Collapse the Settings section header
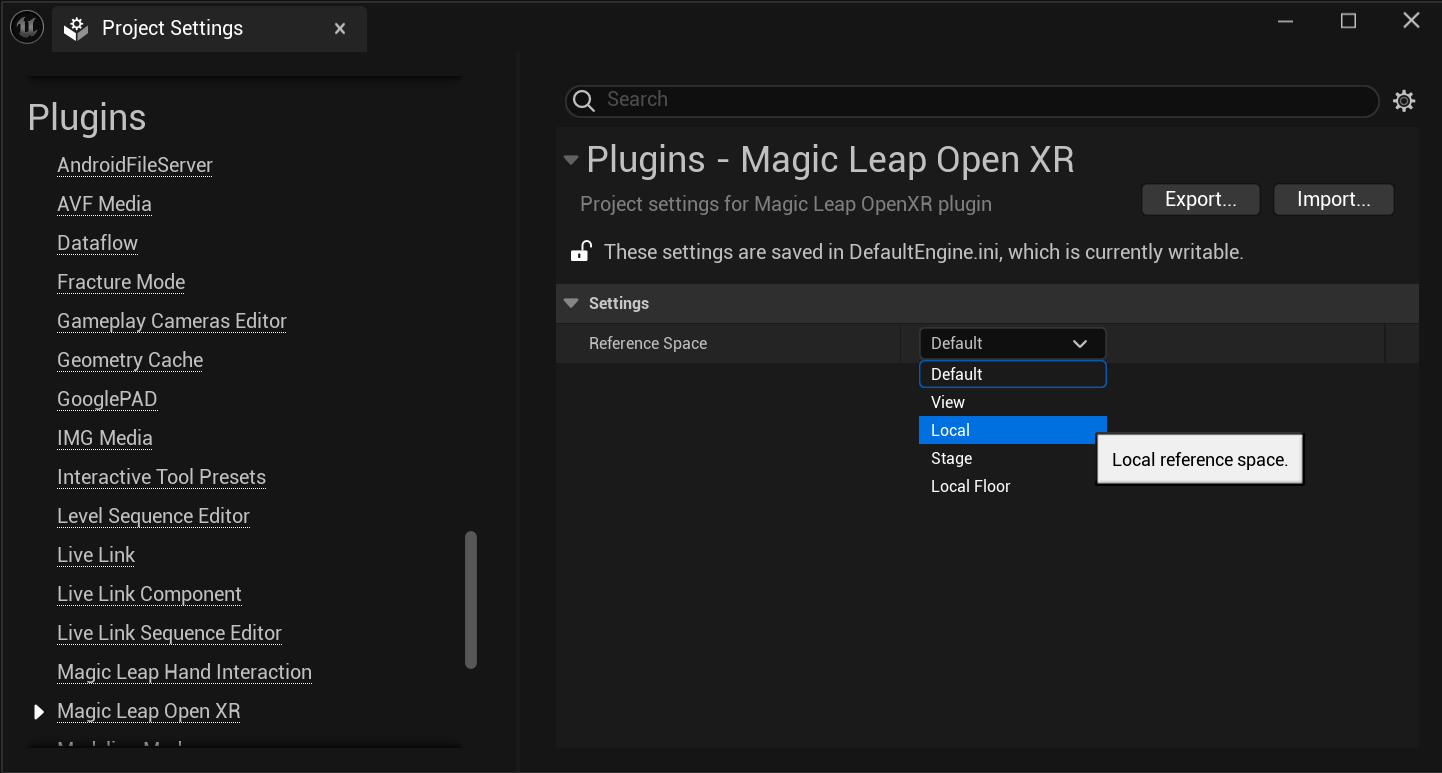 point(570,303)
